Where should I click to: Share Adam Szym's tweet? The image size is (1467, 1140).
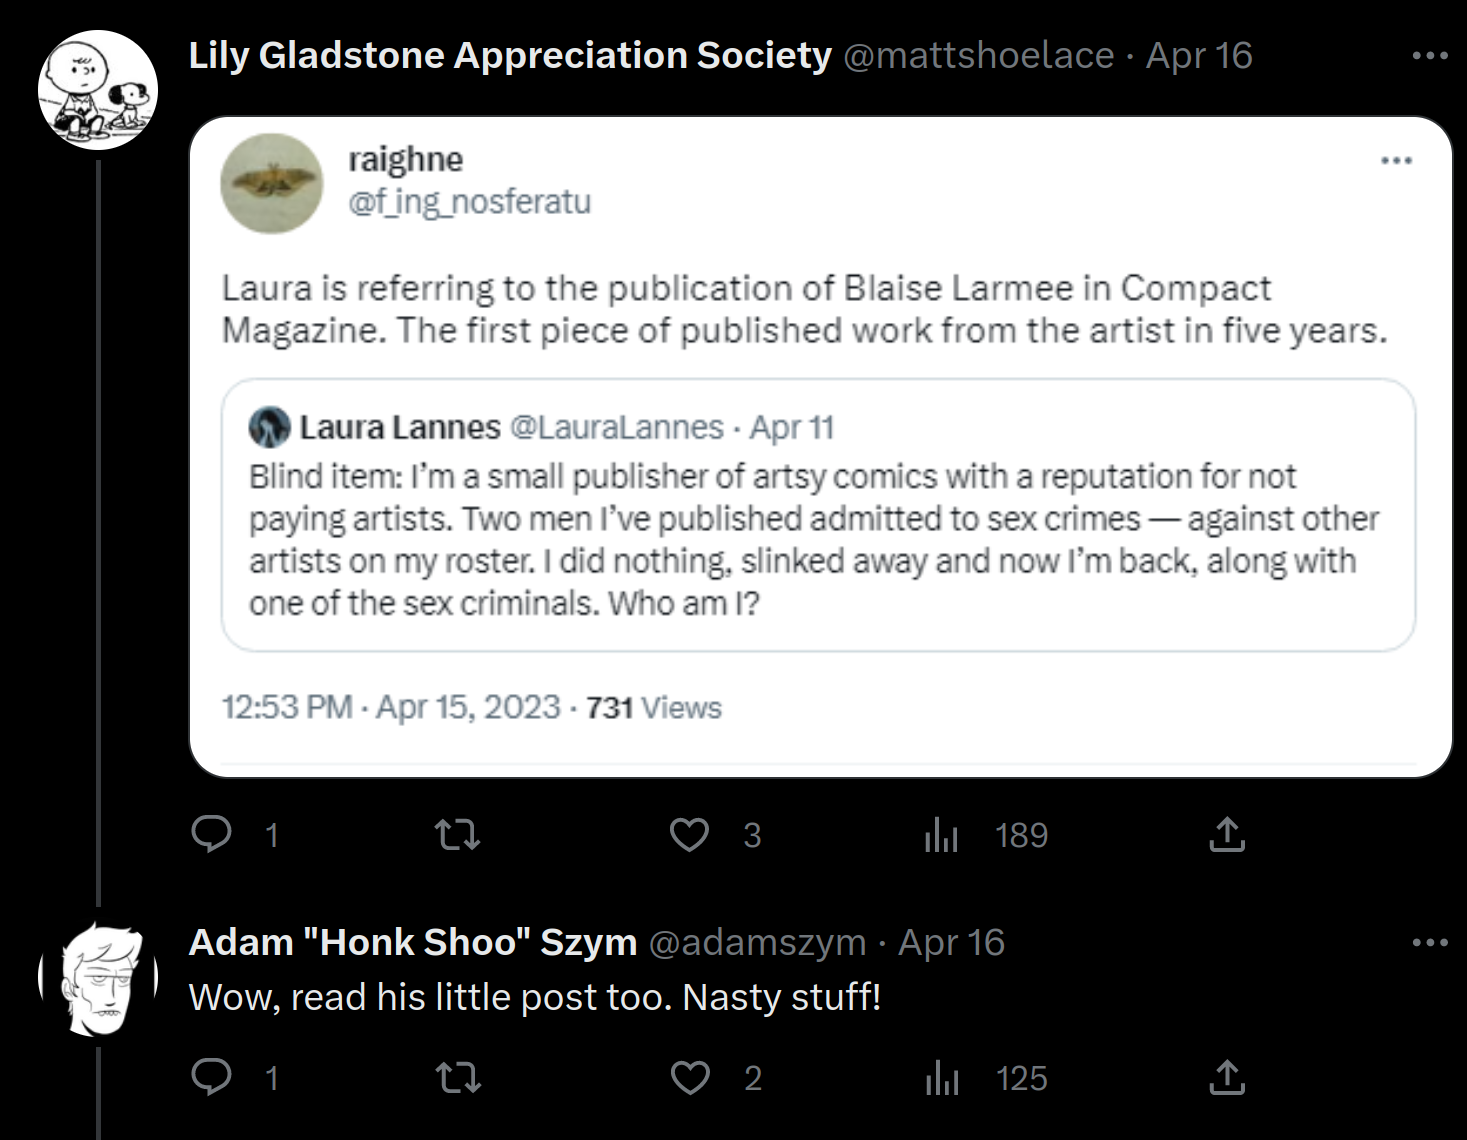(1227, 1077)
